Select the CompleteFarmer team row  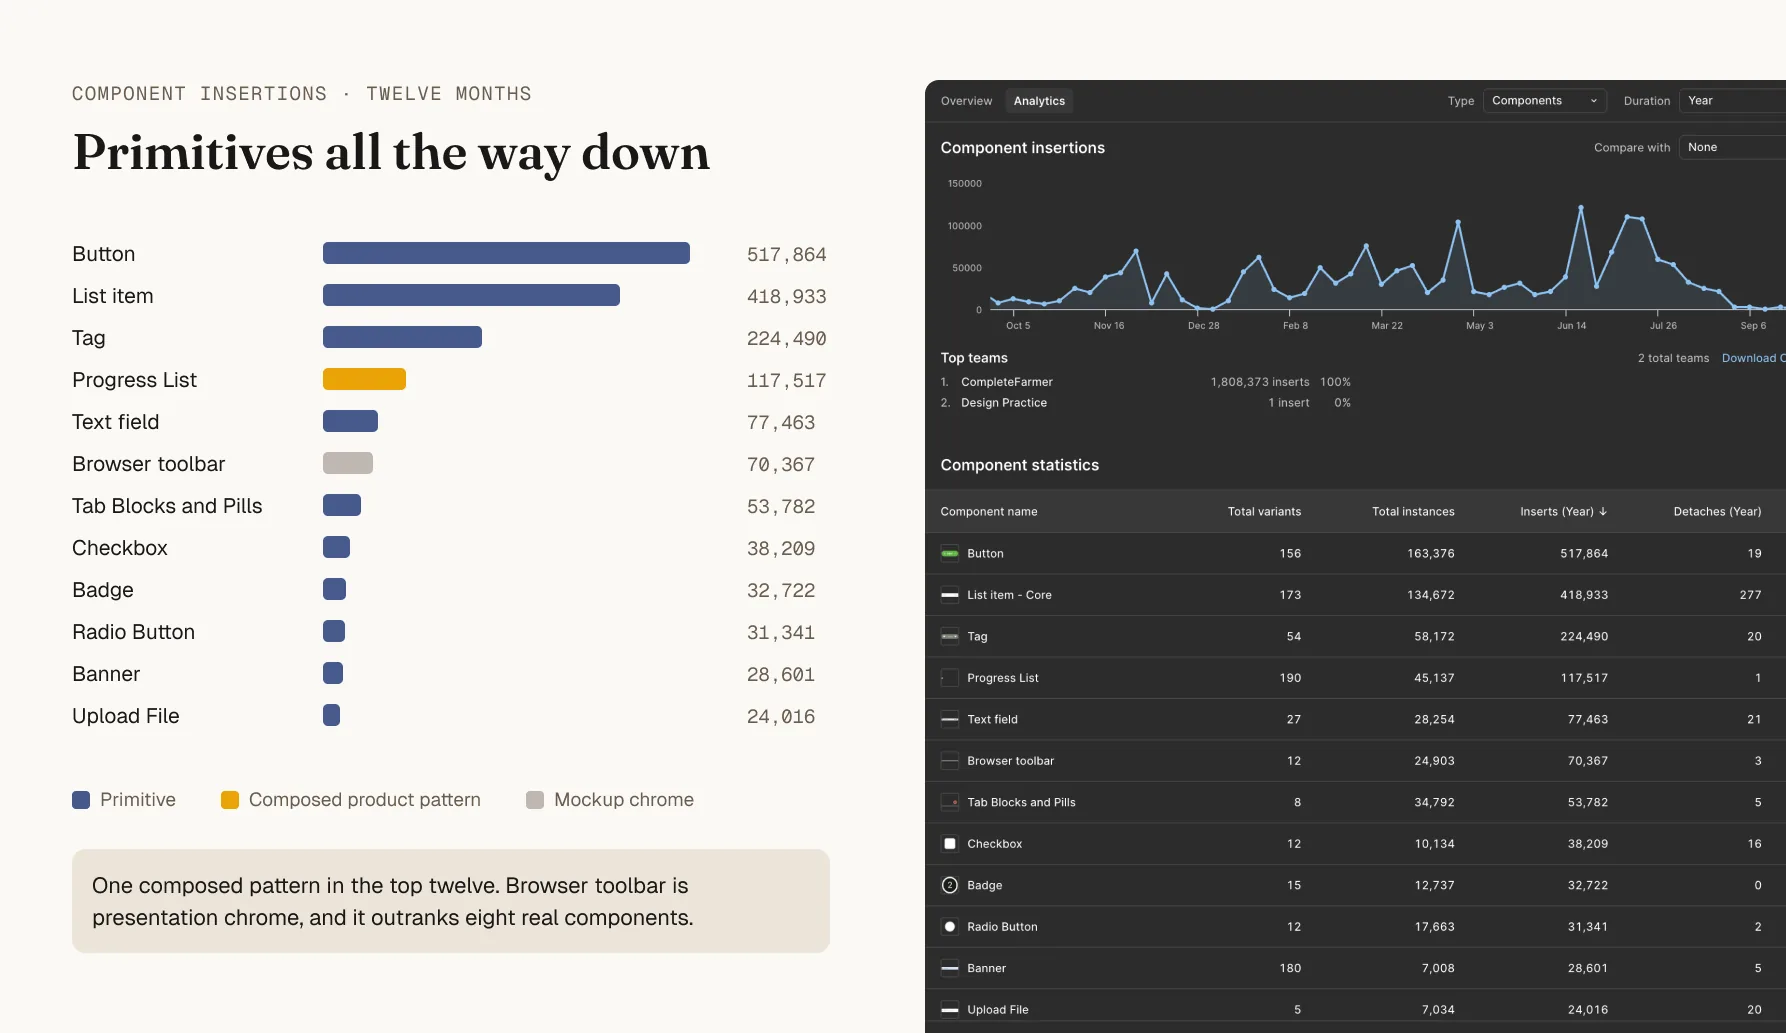1145,382
